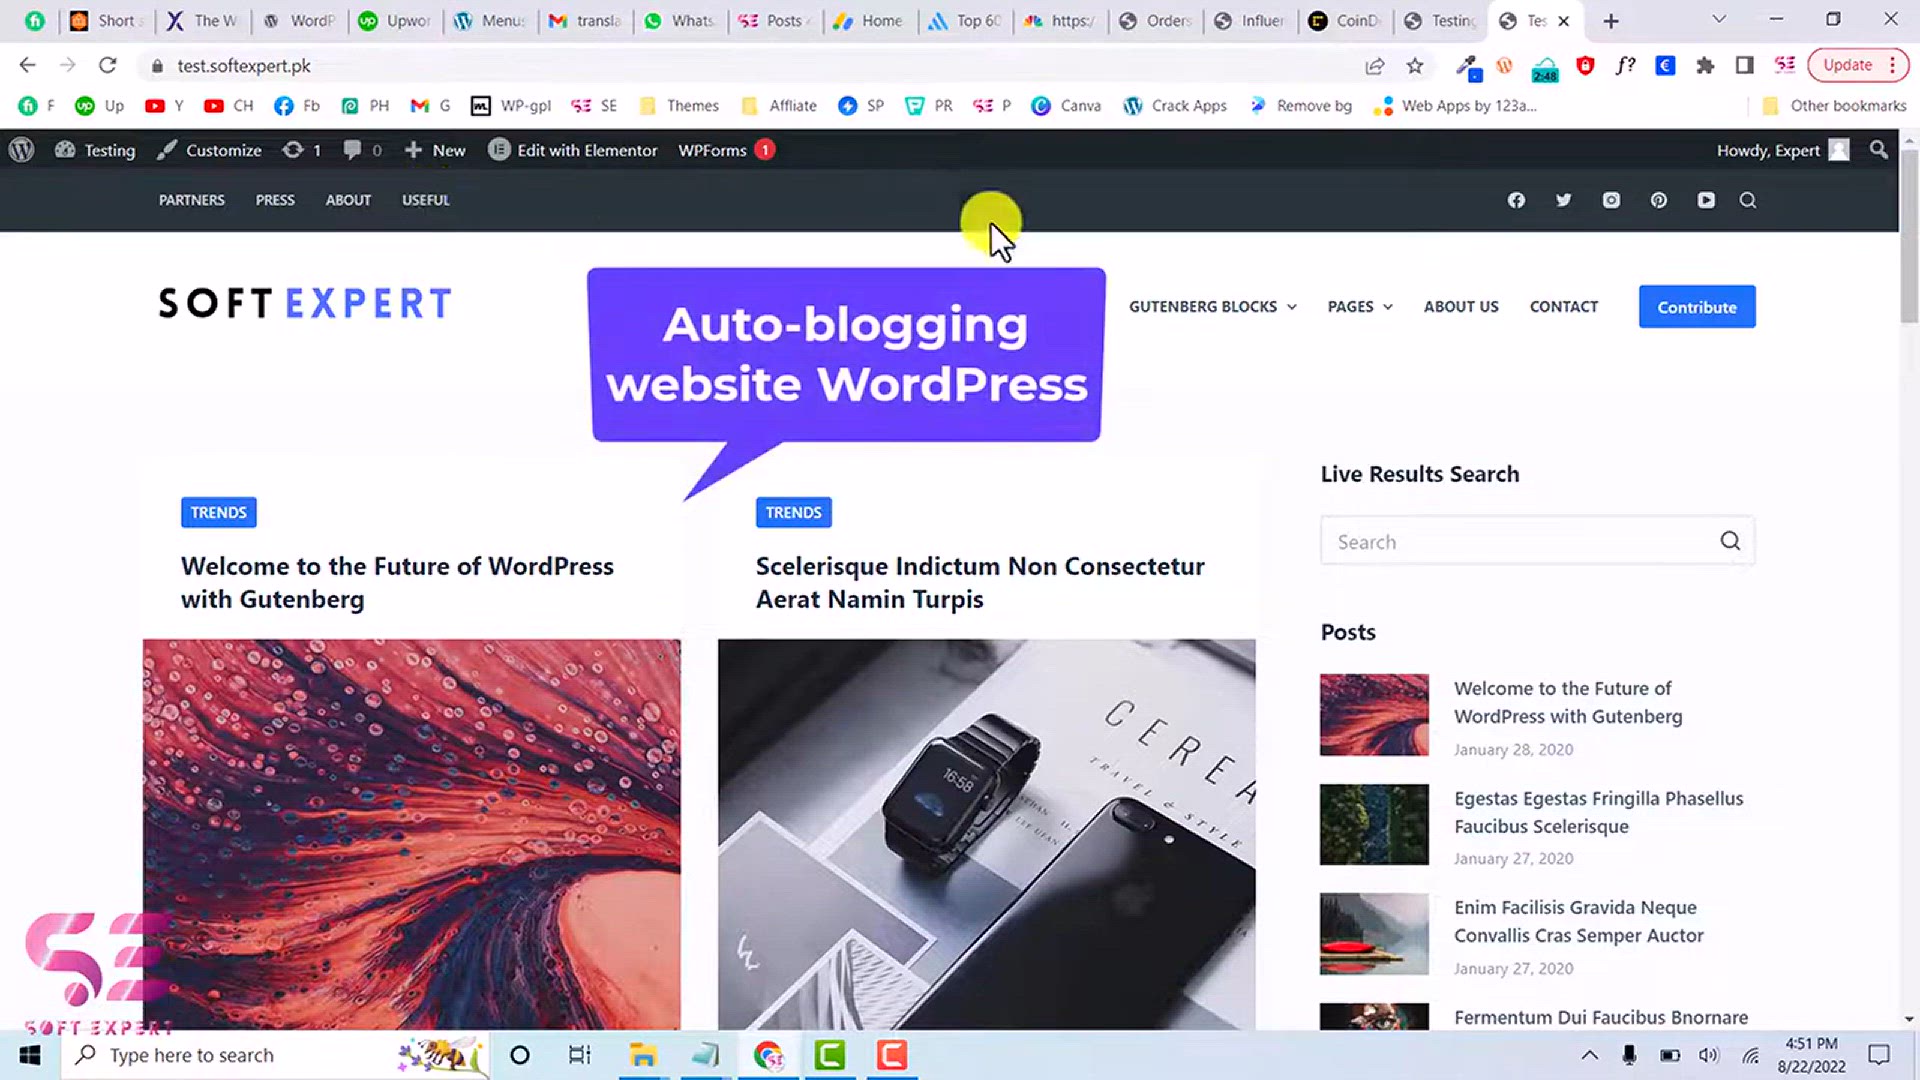Image resolution: width=1920 pixels, height=1080 pixels.
Task: Open File Explorer from the taskbar
Action: 642,1055
